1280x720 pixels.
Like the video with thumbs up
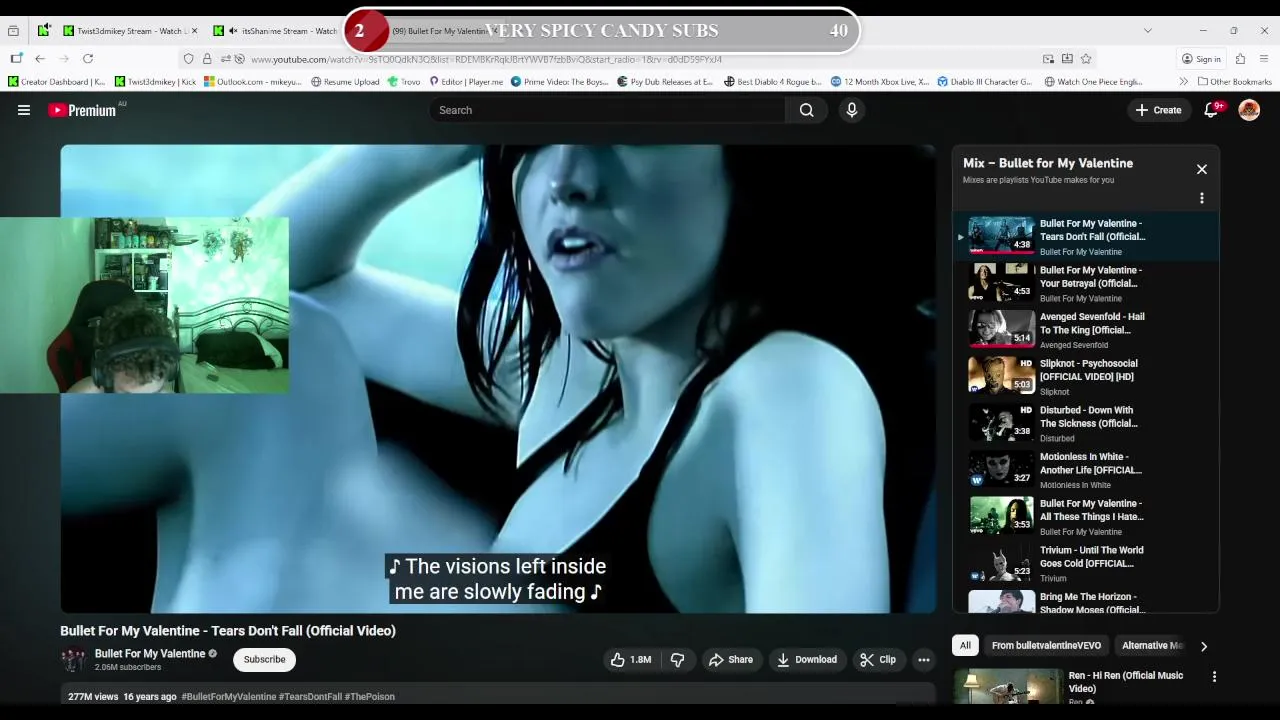632,660
